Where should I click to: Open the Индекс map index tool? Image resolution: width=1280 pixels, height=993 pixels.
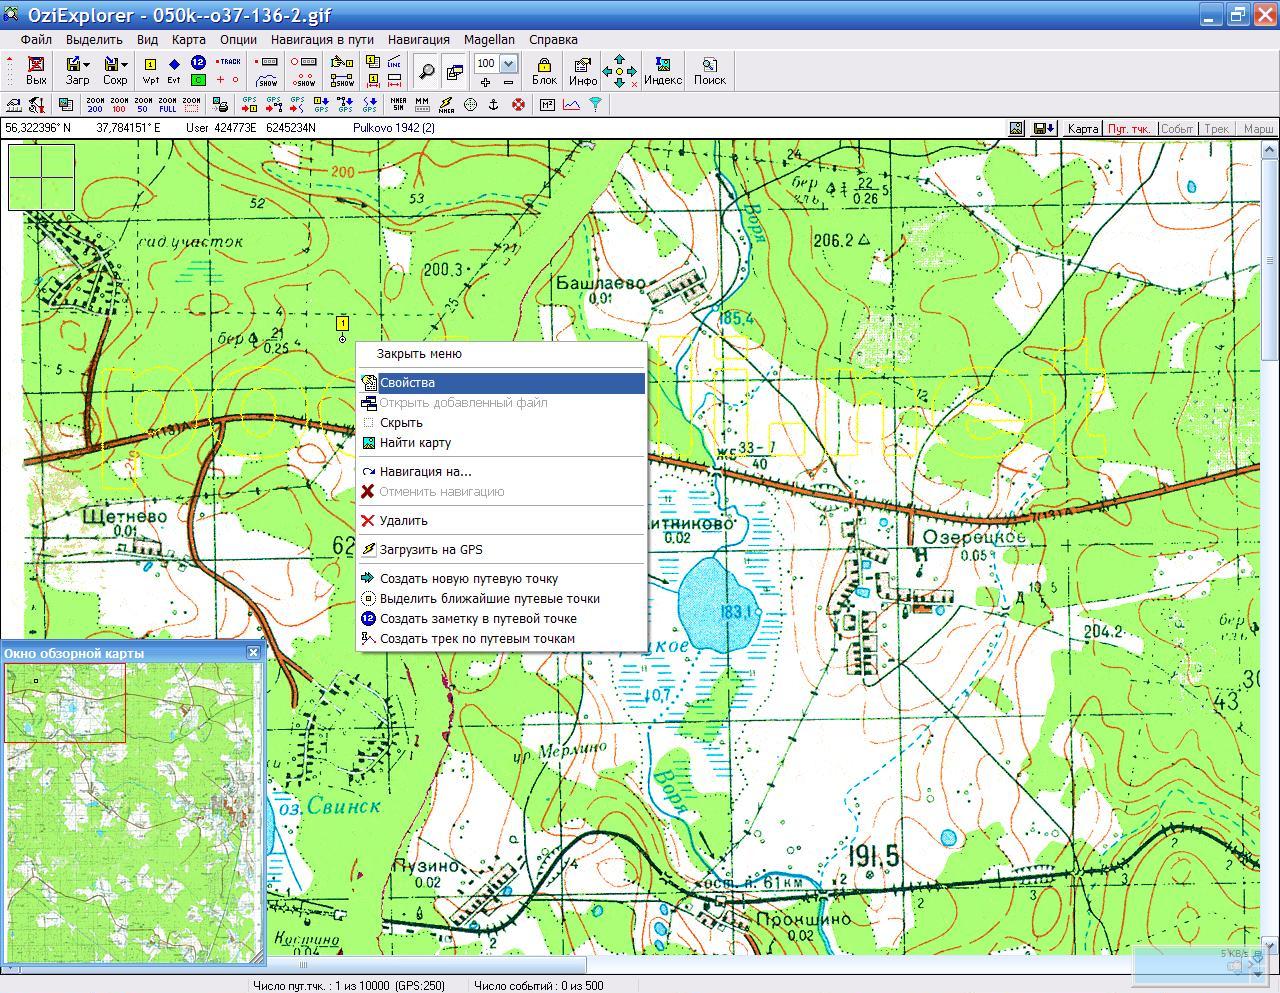662,70
